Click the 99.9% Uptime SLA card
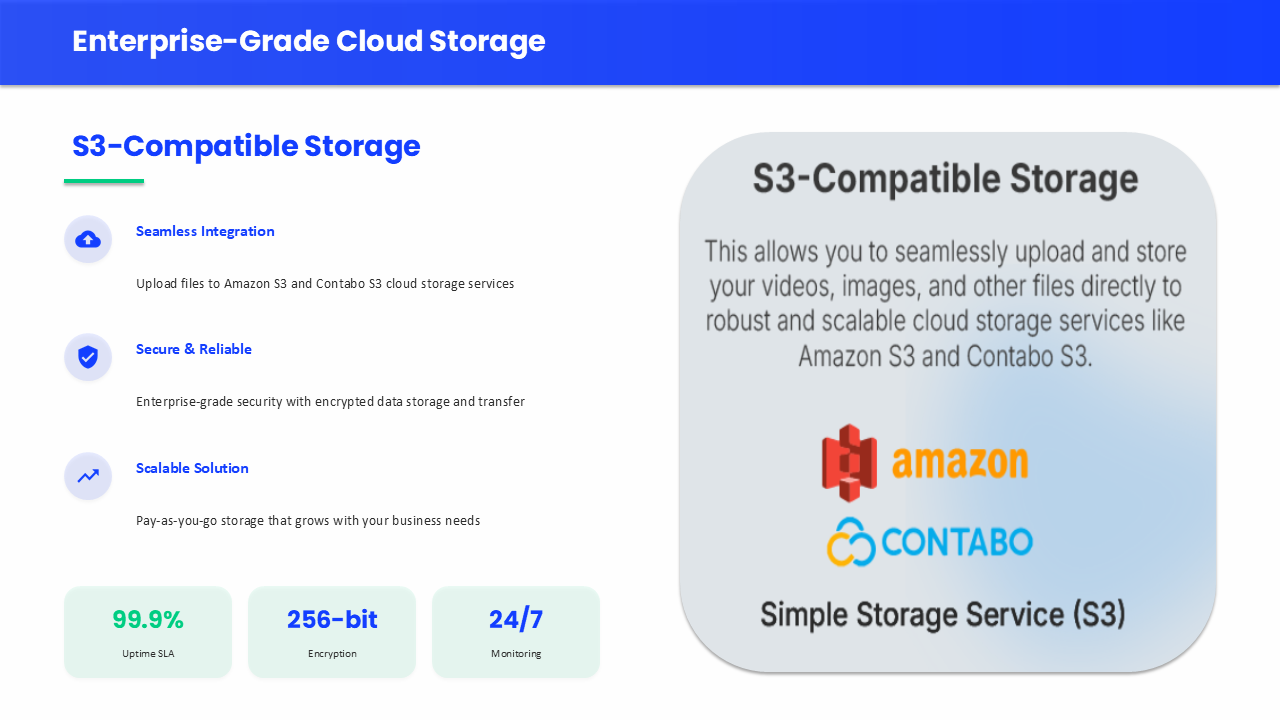1280x720 pixels. 148,632
